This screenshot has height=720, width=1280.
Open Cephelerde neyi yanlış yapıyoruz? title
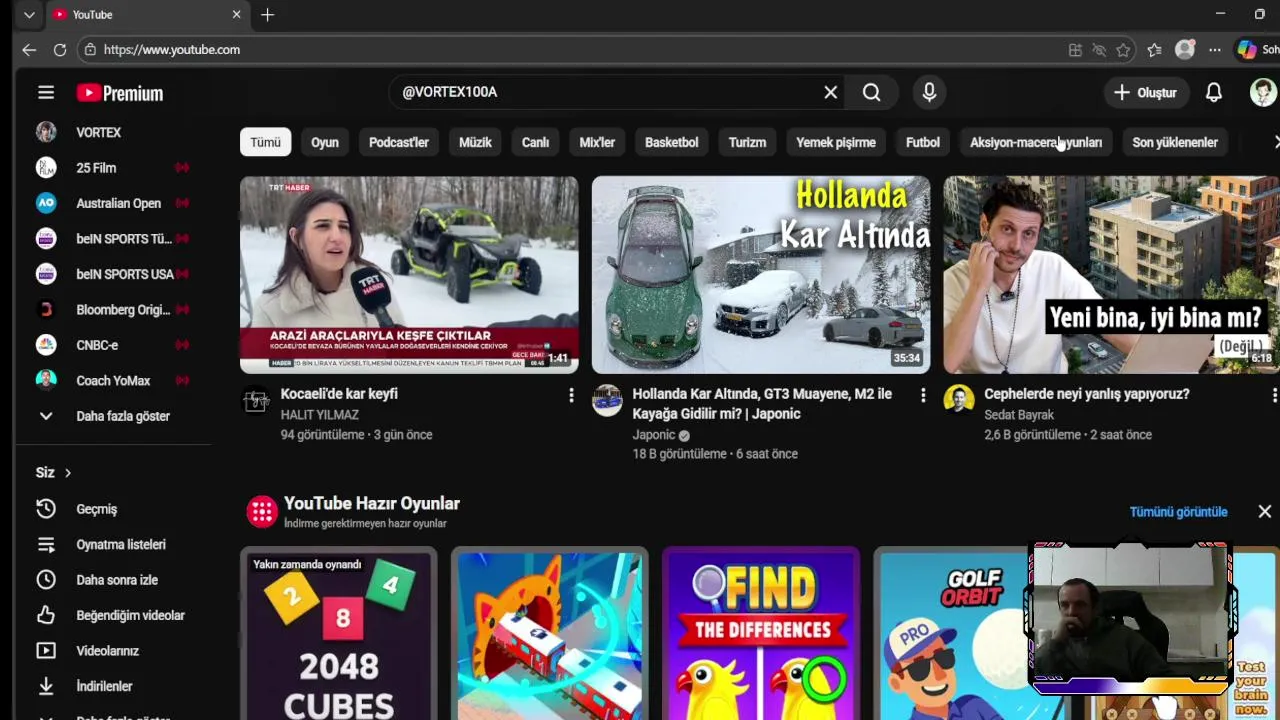1087,394
